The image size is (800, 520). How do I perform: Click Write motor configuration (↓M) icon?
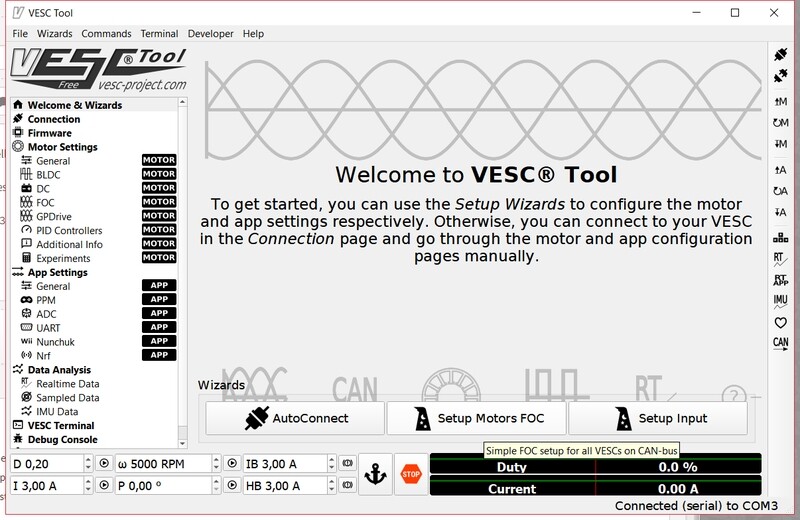point(780,144)
